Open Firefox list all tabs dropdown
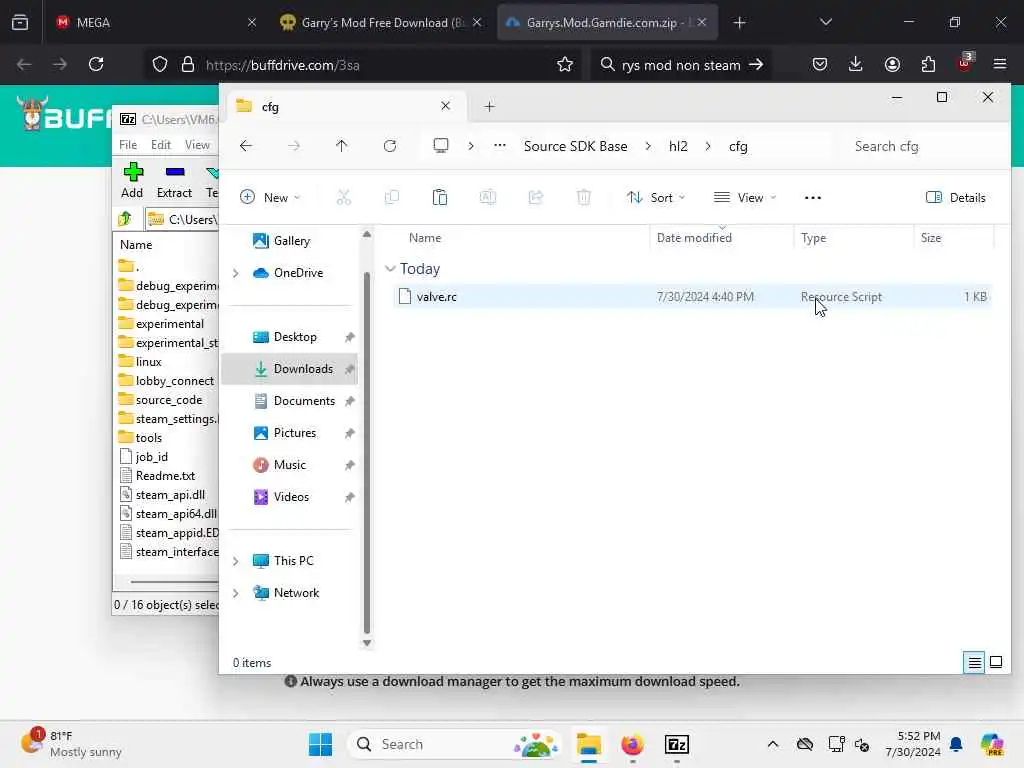This screenshot has height=768, width=1024. point(825,22)
